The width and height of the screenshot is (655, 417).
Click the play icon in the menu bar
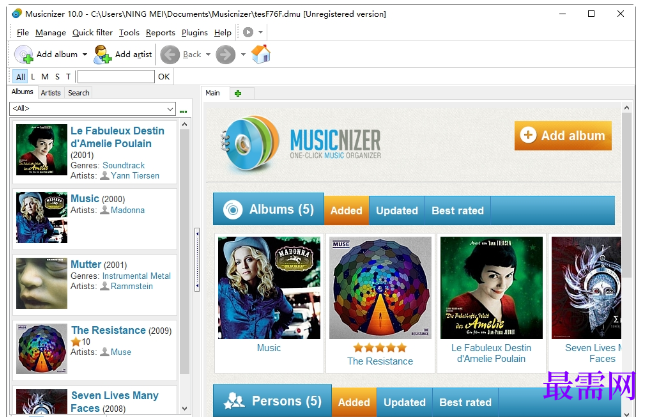[x=248, y=32]
